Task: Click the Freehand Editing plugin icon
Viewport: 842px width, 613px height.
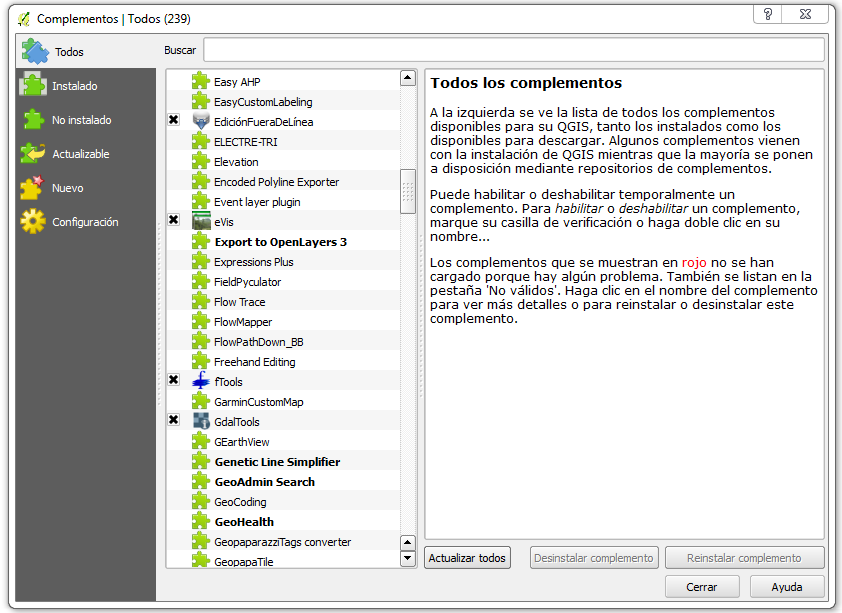Action: 201,361
